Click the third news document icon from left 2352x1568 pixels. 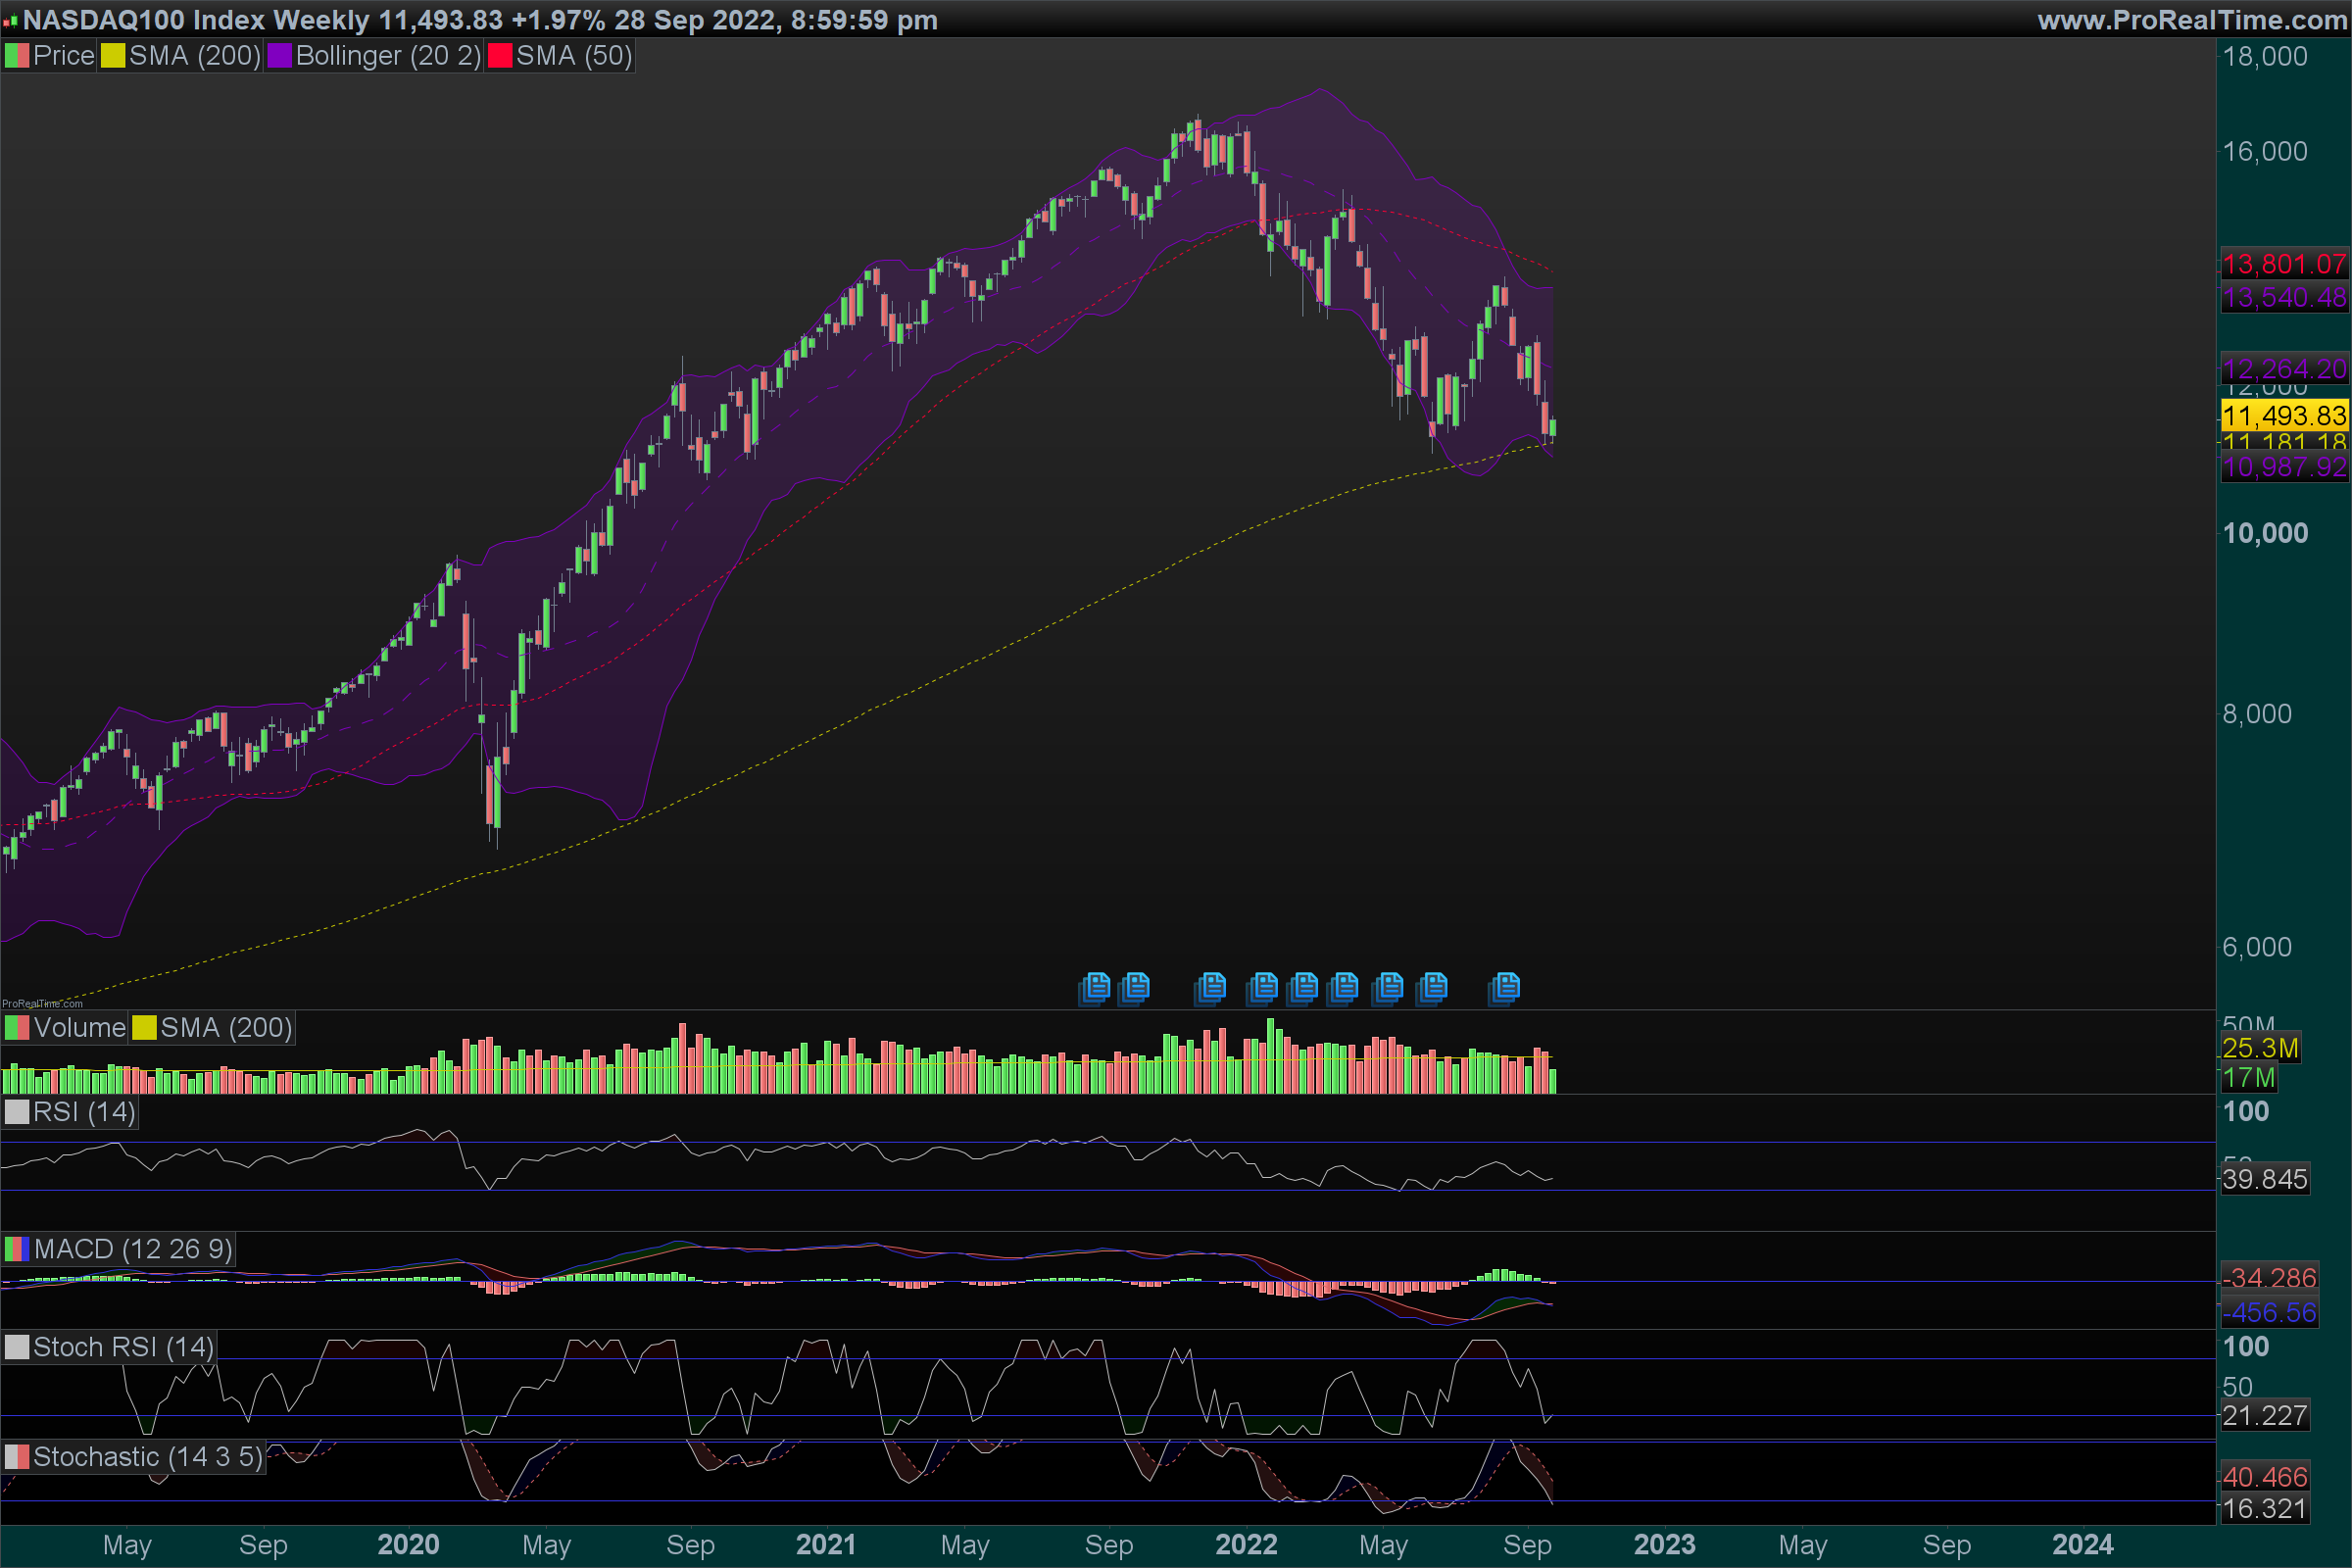point(1210,988)
